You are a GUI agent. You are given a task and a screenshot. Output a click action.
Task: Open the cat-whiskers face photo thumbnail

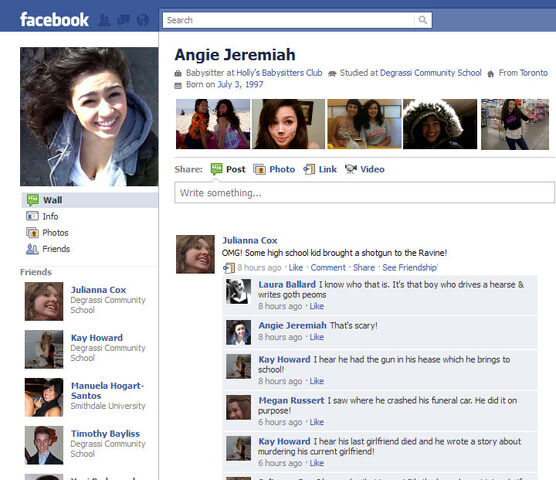pos(288,124)
